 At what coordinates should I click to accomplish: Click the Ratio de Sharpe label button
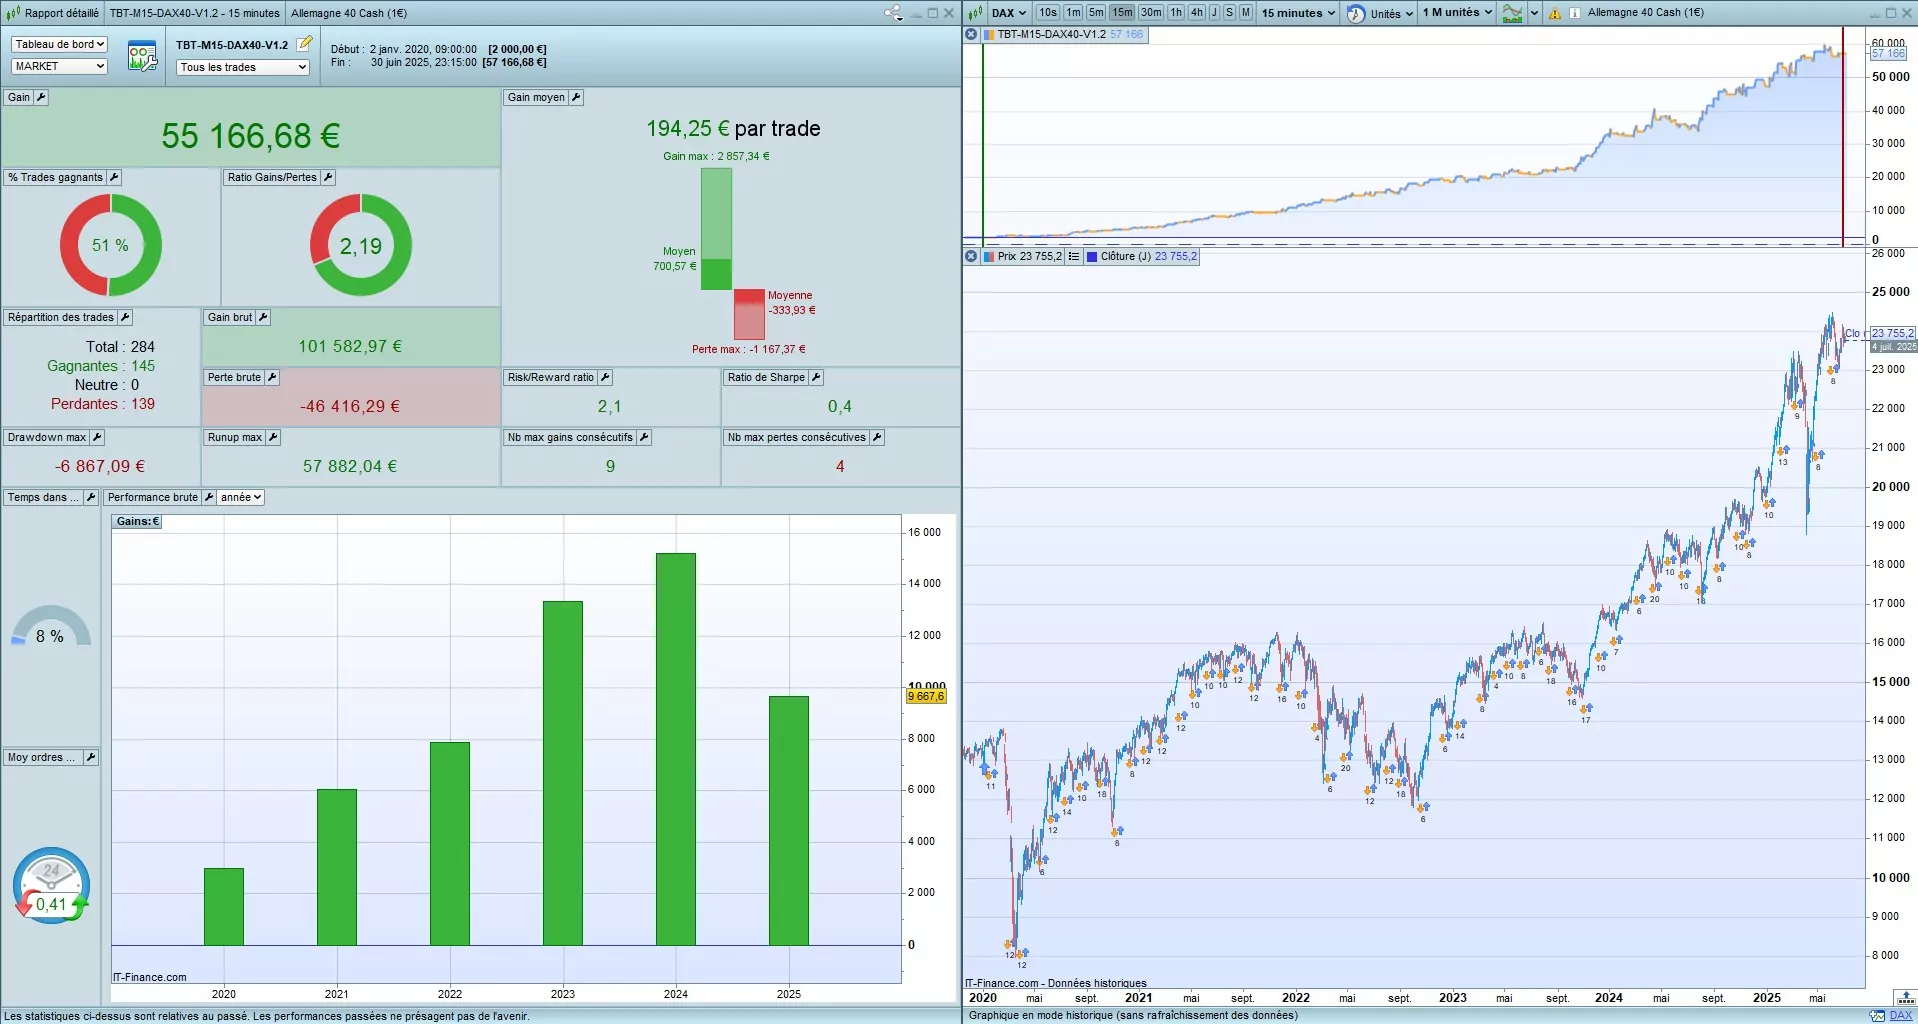click(766, 377)
